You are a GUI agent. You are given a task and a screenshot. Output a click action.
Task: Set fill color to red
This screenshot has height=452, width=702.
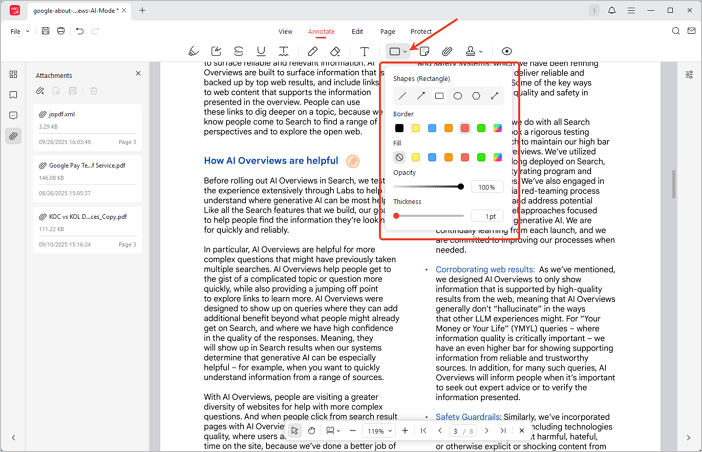click(465, 157)
